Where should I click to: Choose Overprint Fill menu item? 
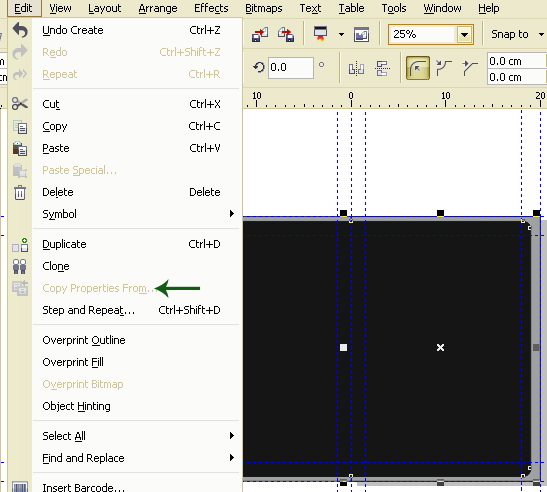[136, 362]
